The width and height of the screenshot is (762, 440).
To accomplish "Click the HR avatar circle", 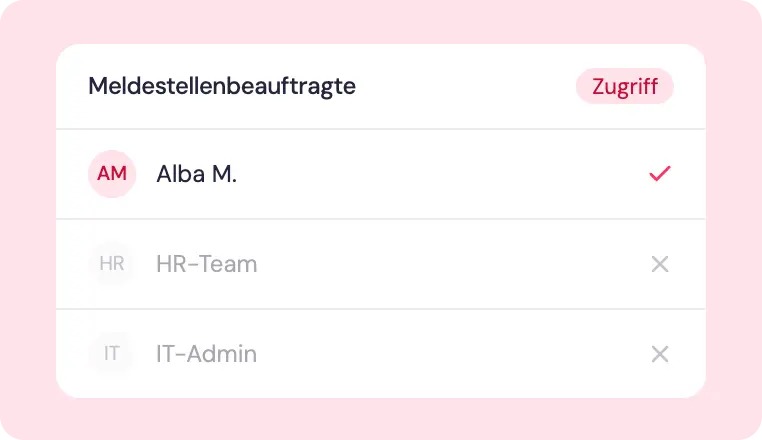I will click(x=112, y=264).
